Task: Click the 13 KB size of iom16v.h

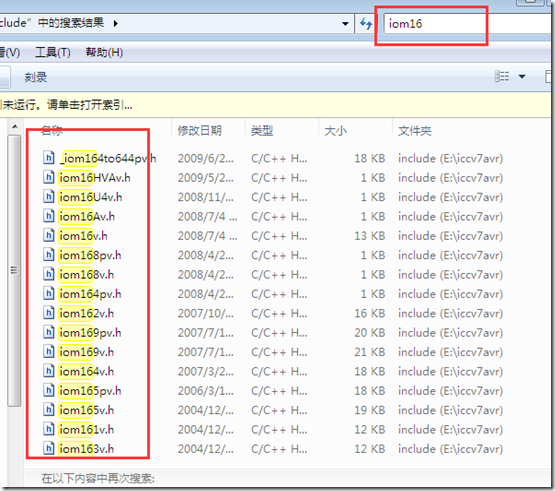Action: click(x=370, y=236)
